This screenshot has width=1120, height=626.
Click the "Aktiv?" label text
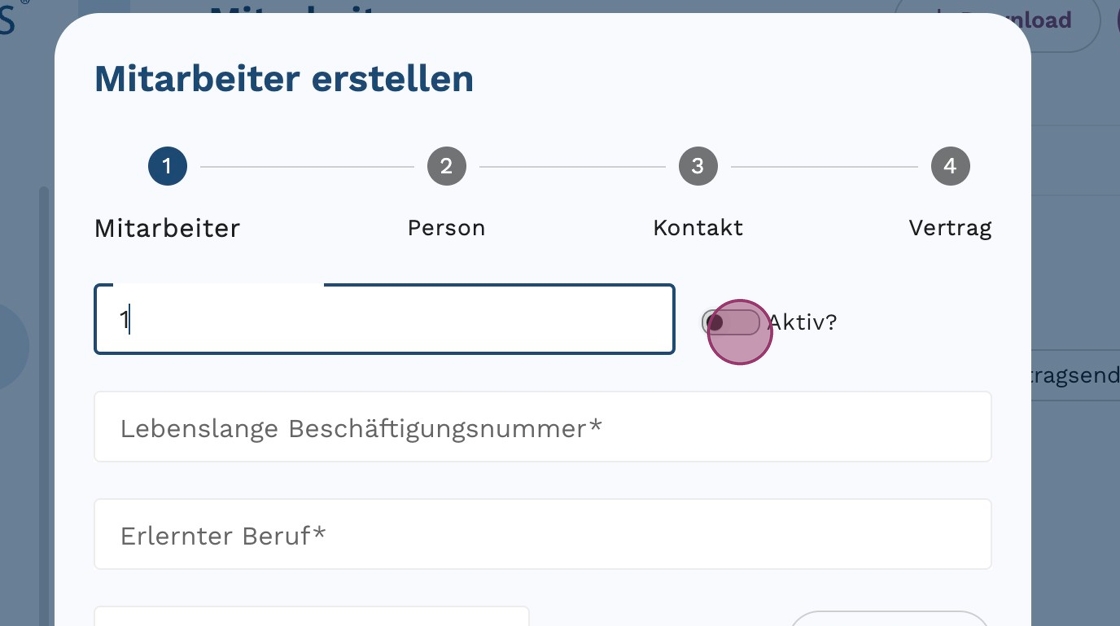click(x=803, y=322)
